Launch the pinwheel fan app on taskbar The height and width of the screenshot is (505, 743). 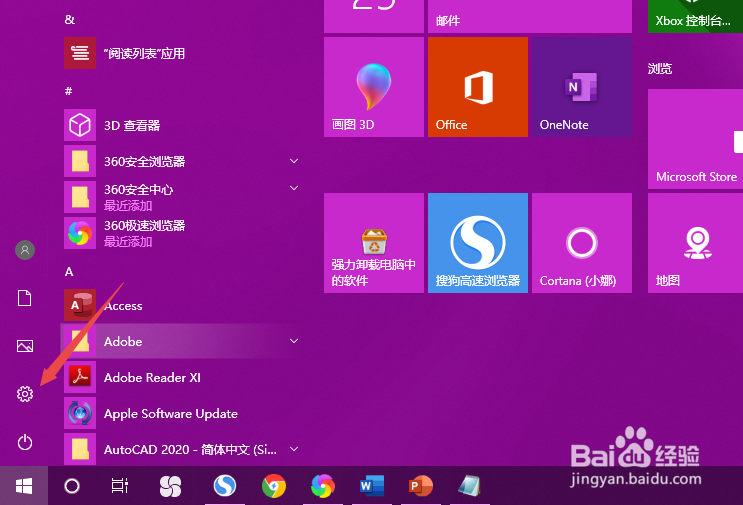click(170, 486)
